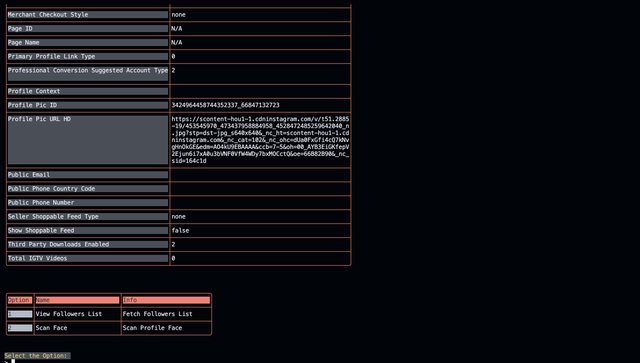Image resolution: width=640 pixels, height=363 pixels.
Task: Click the 'Profile Pic URL HD' label
Action: pos(39,119)
